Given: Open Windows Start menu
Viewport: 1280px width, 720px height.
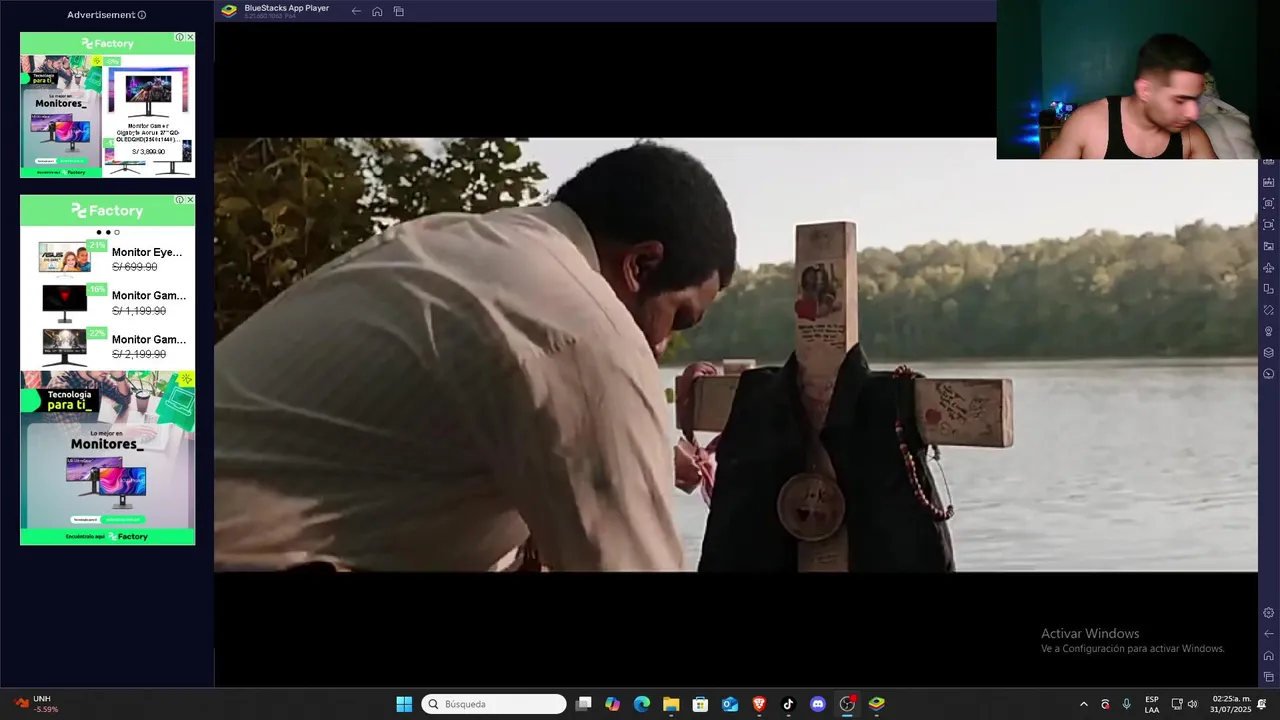Looking at the screenshot, I should click(404, 704).
